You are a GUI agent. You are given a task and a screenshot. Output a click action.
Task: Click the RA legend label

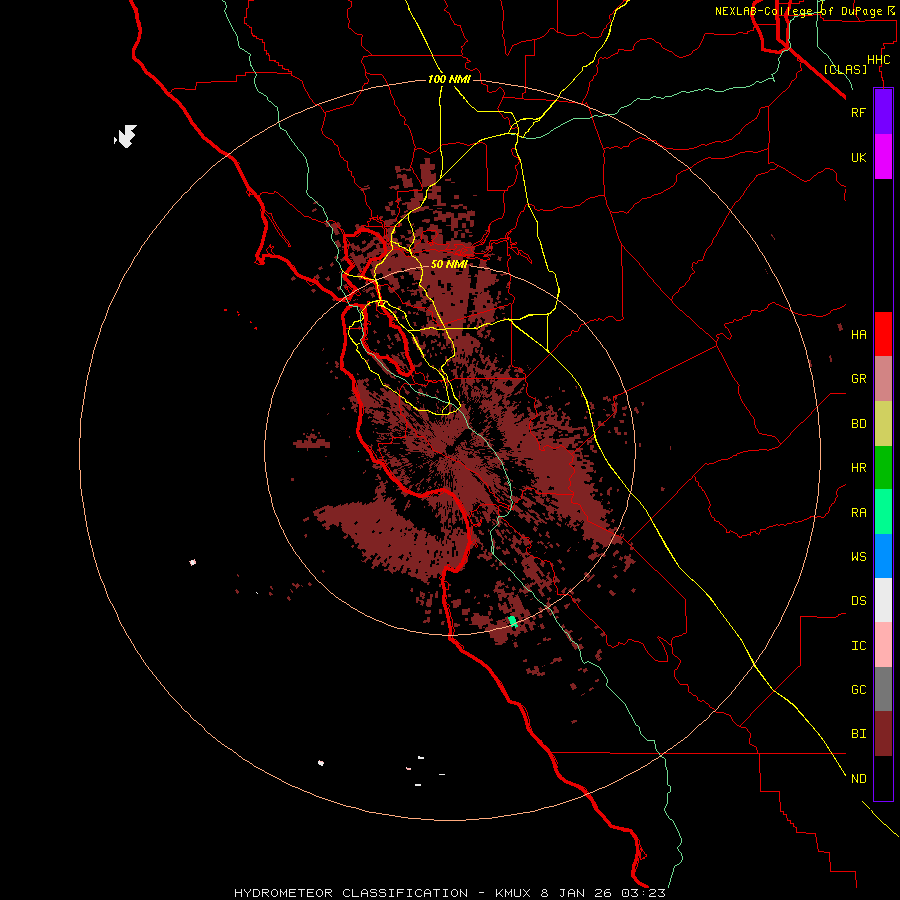click(859, 513)
